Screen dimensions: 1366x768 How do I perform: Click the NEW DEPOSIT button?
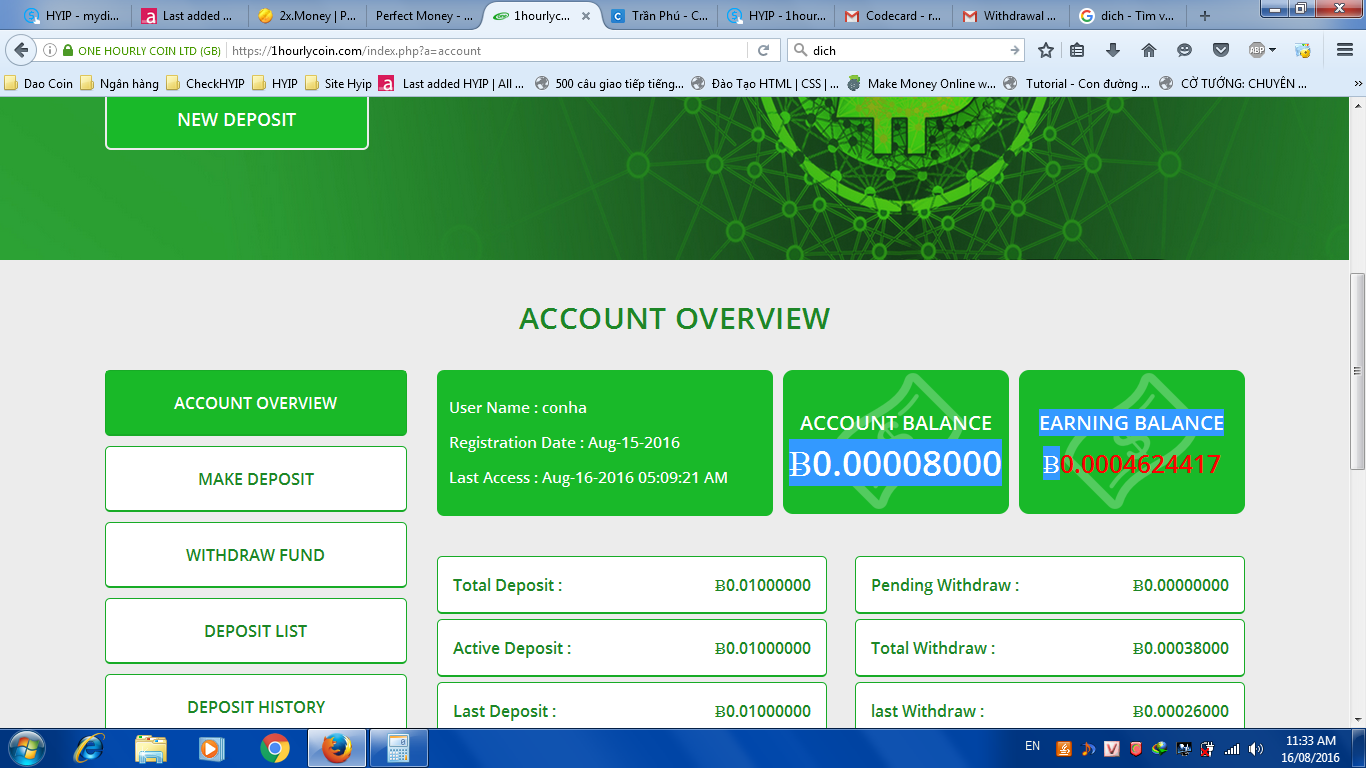237,120
